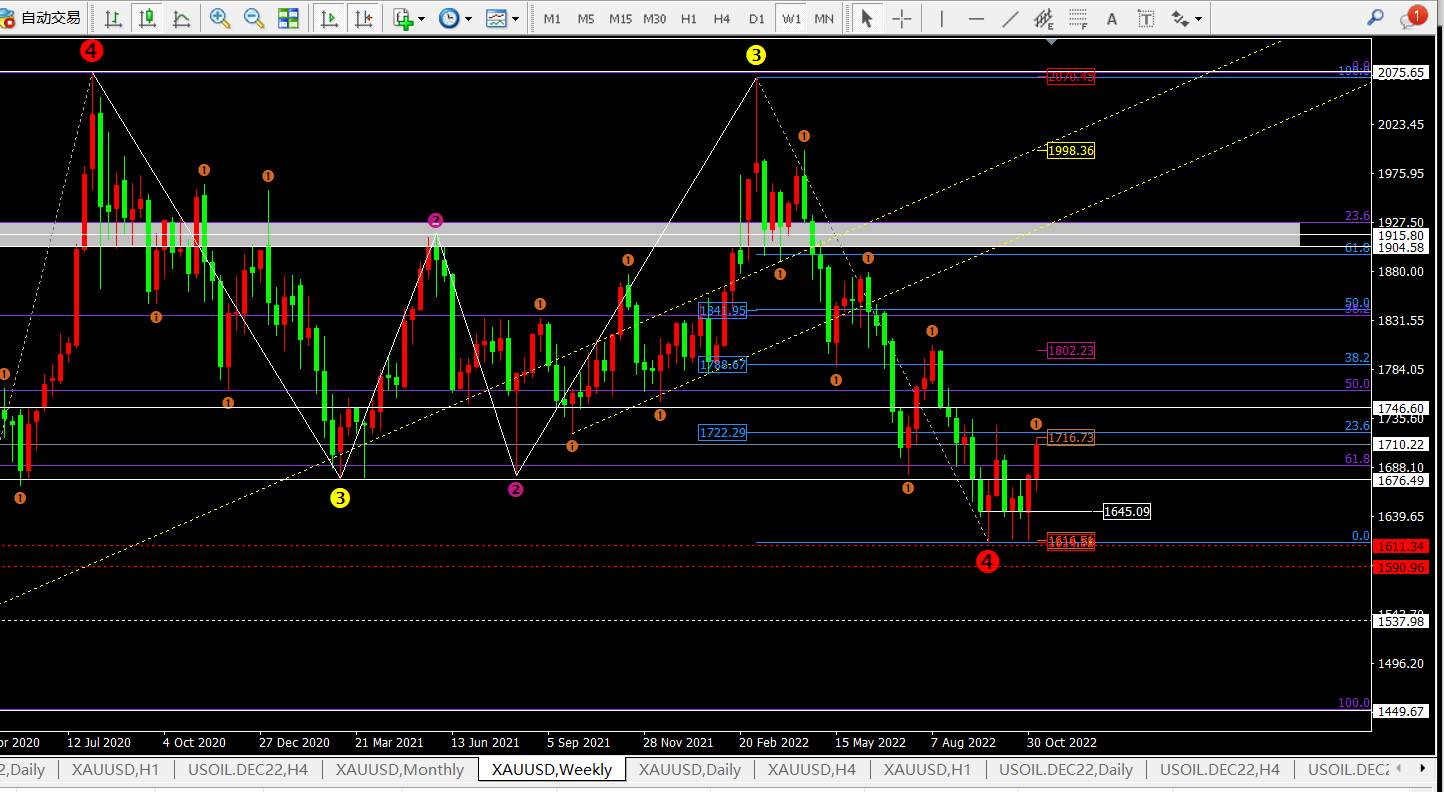
Task: Select the W1 weekly timeframe
Action: coord(791,18)
